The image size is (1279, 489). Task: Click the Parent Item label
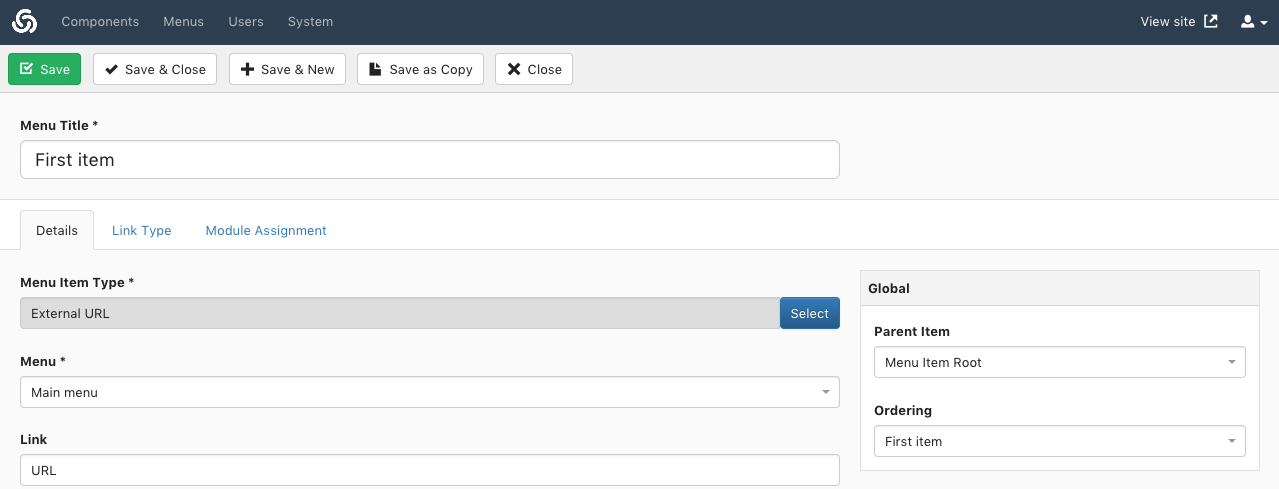pyautogui.click(x=912, y=331)
